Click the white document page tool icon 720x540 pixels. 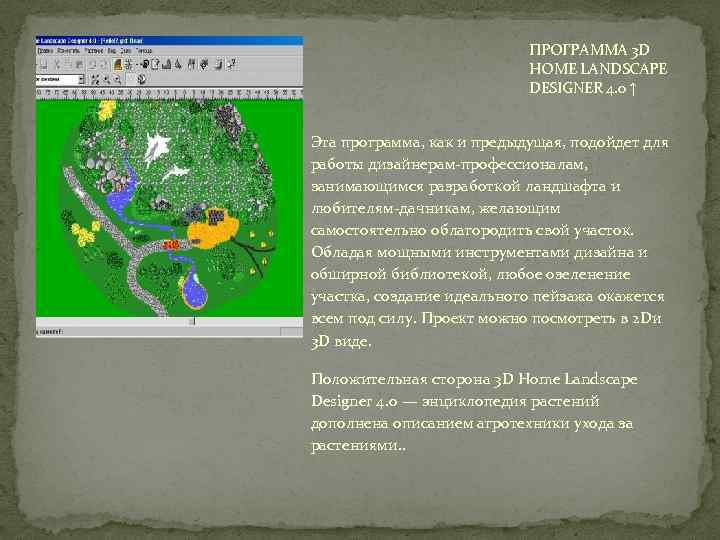(x=155, y=65)
